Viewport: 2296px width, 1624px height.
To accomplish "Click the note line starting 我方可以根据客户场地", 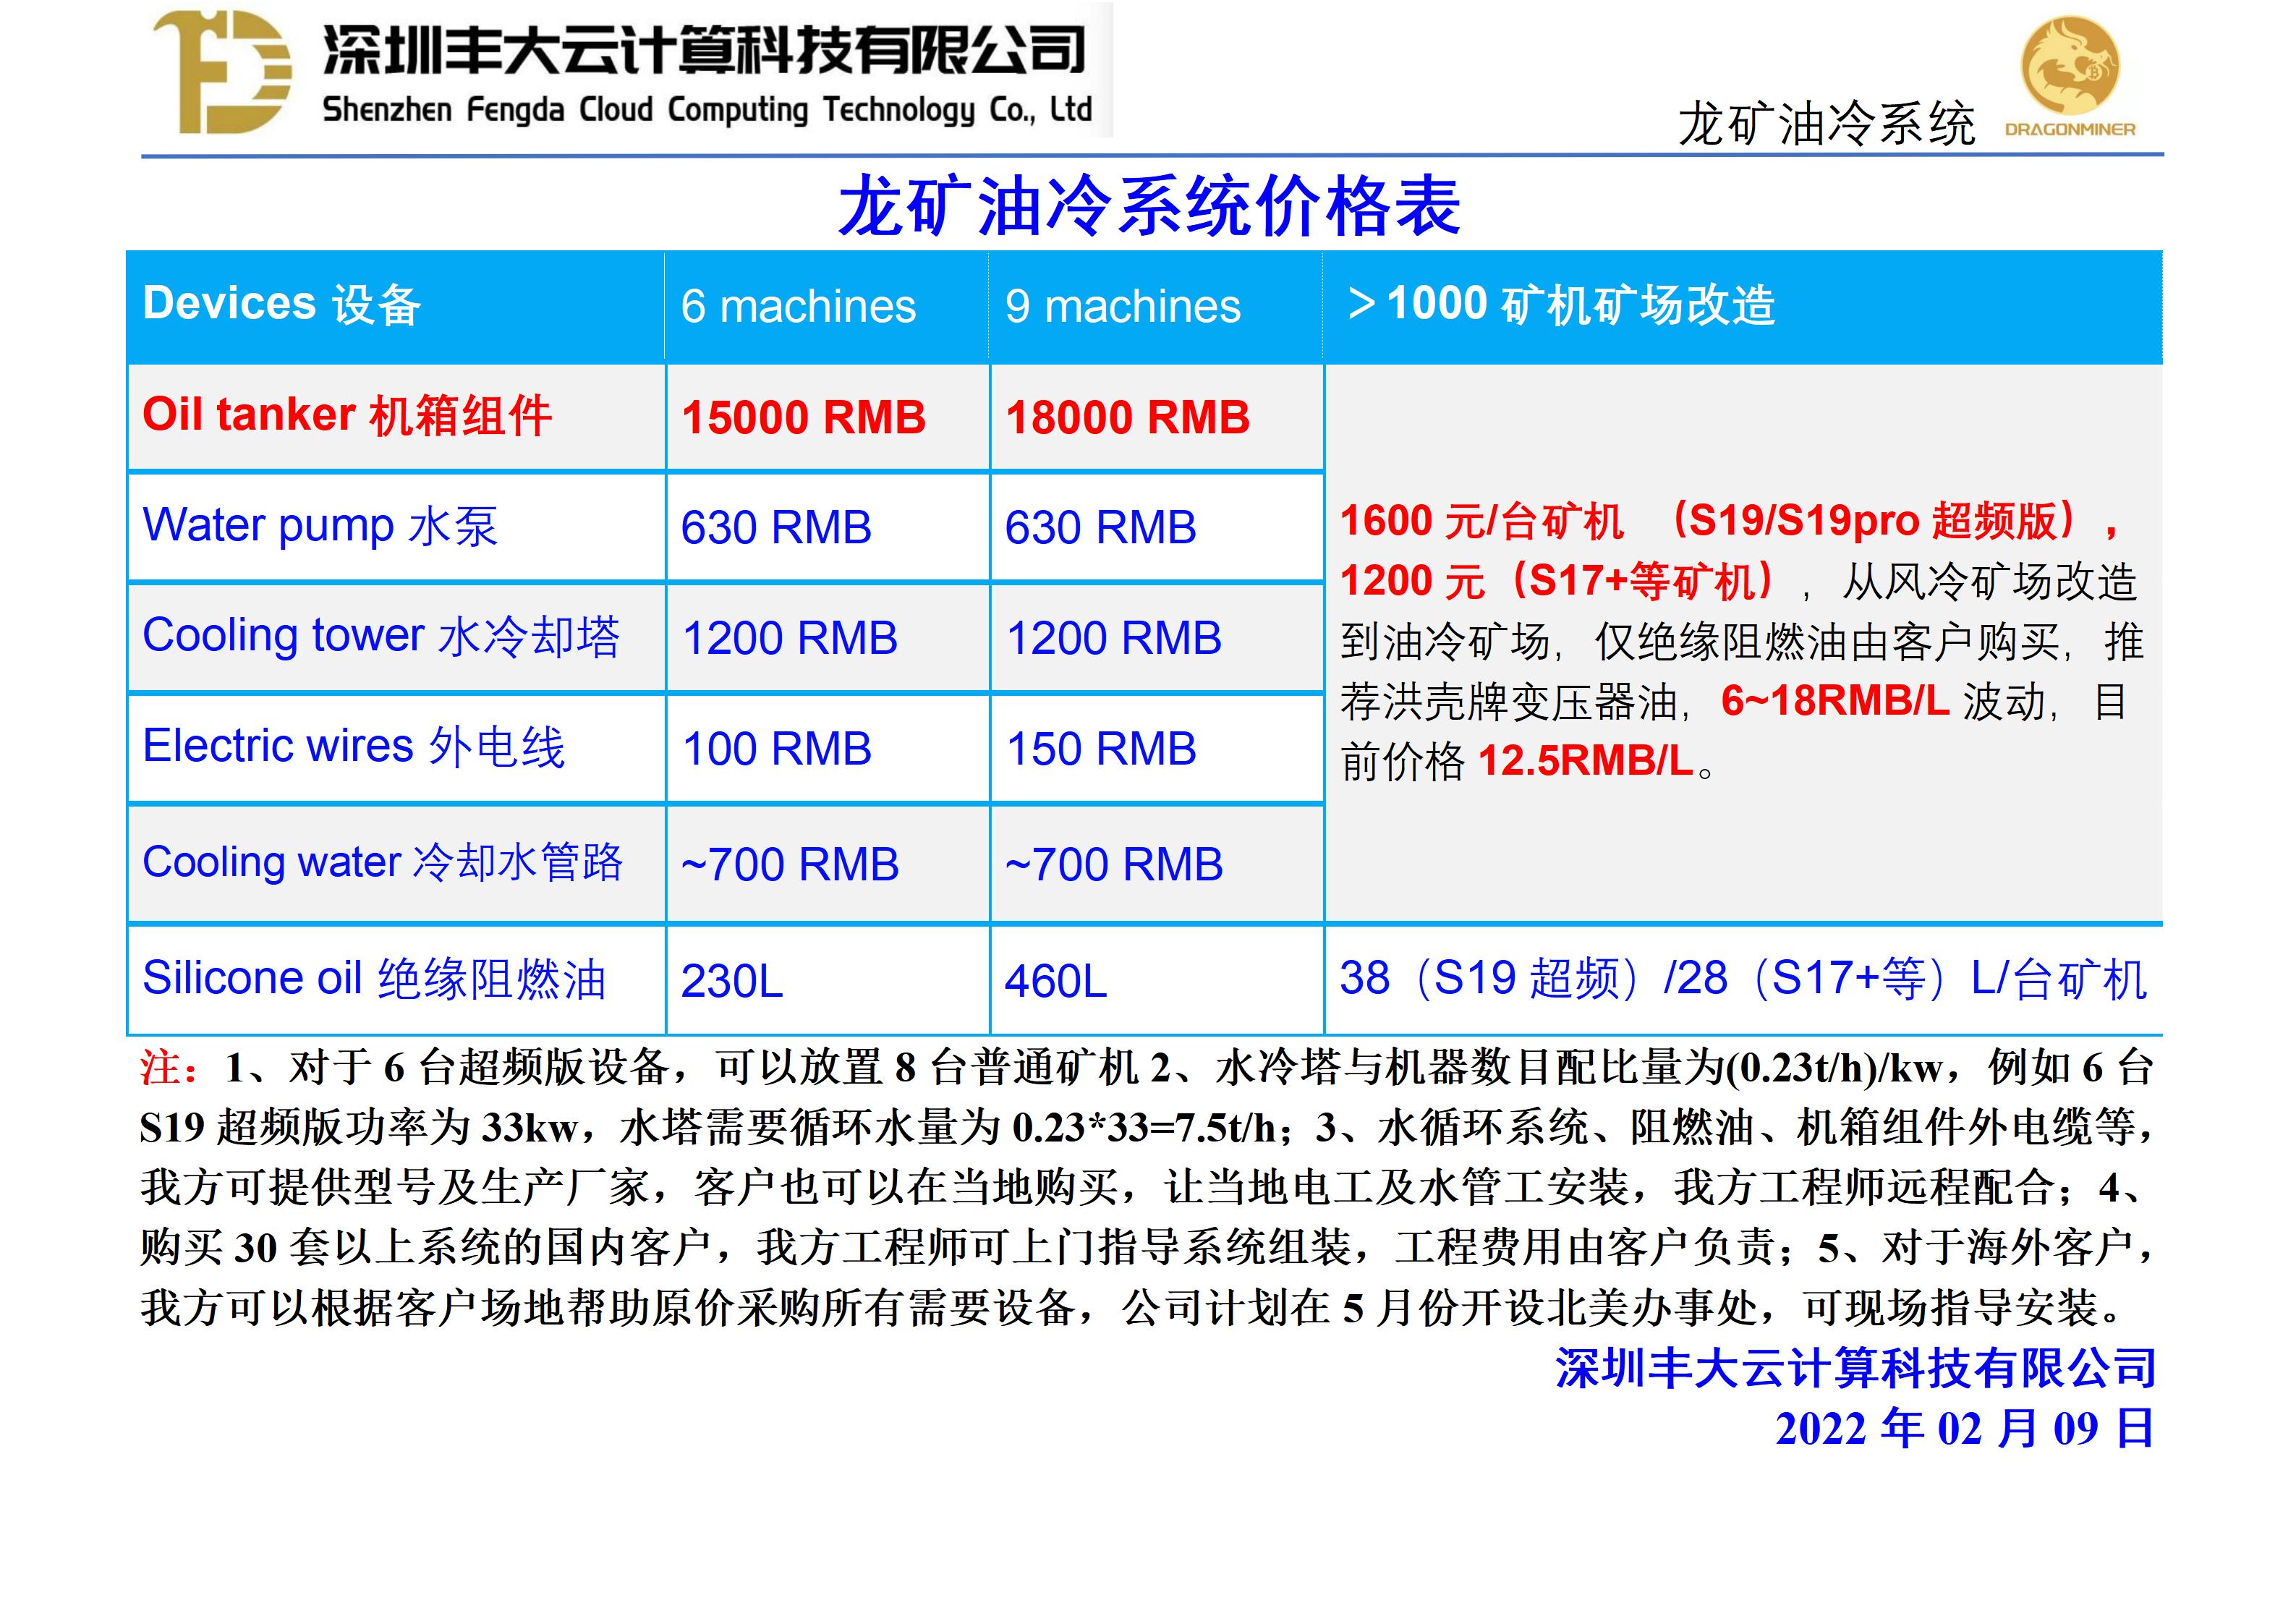I will tap(1132, 1308).
